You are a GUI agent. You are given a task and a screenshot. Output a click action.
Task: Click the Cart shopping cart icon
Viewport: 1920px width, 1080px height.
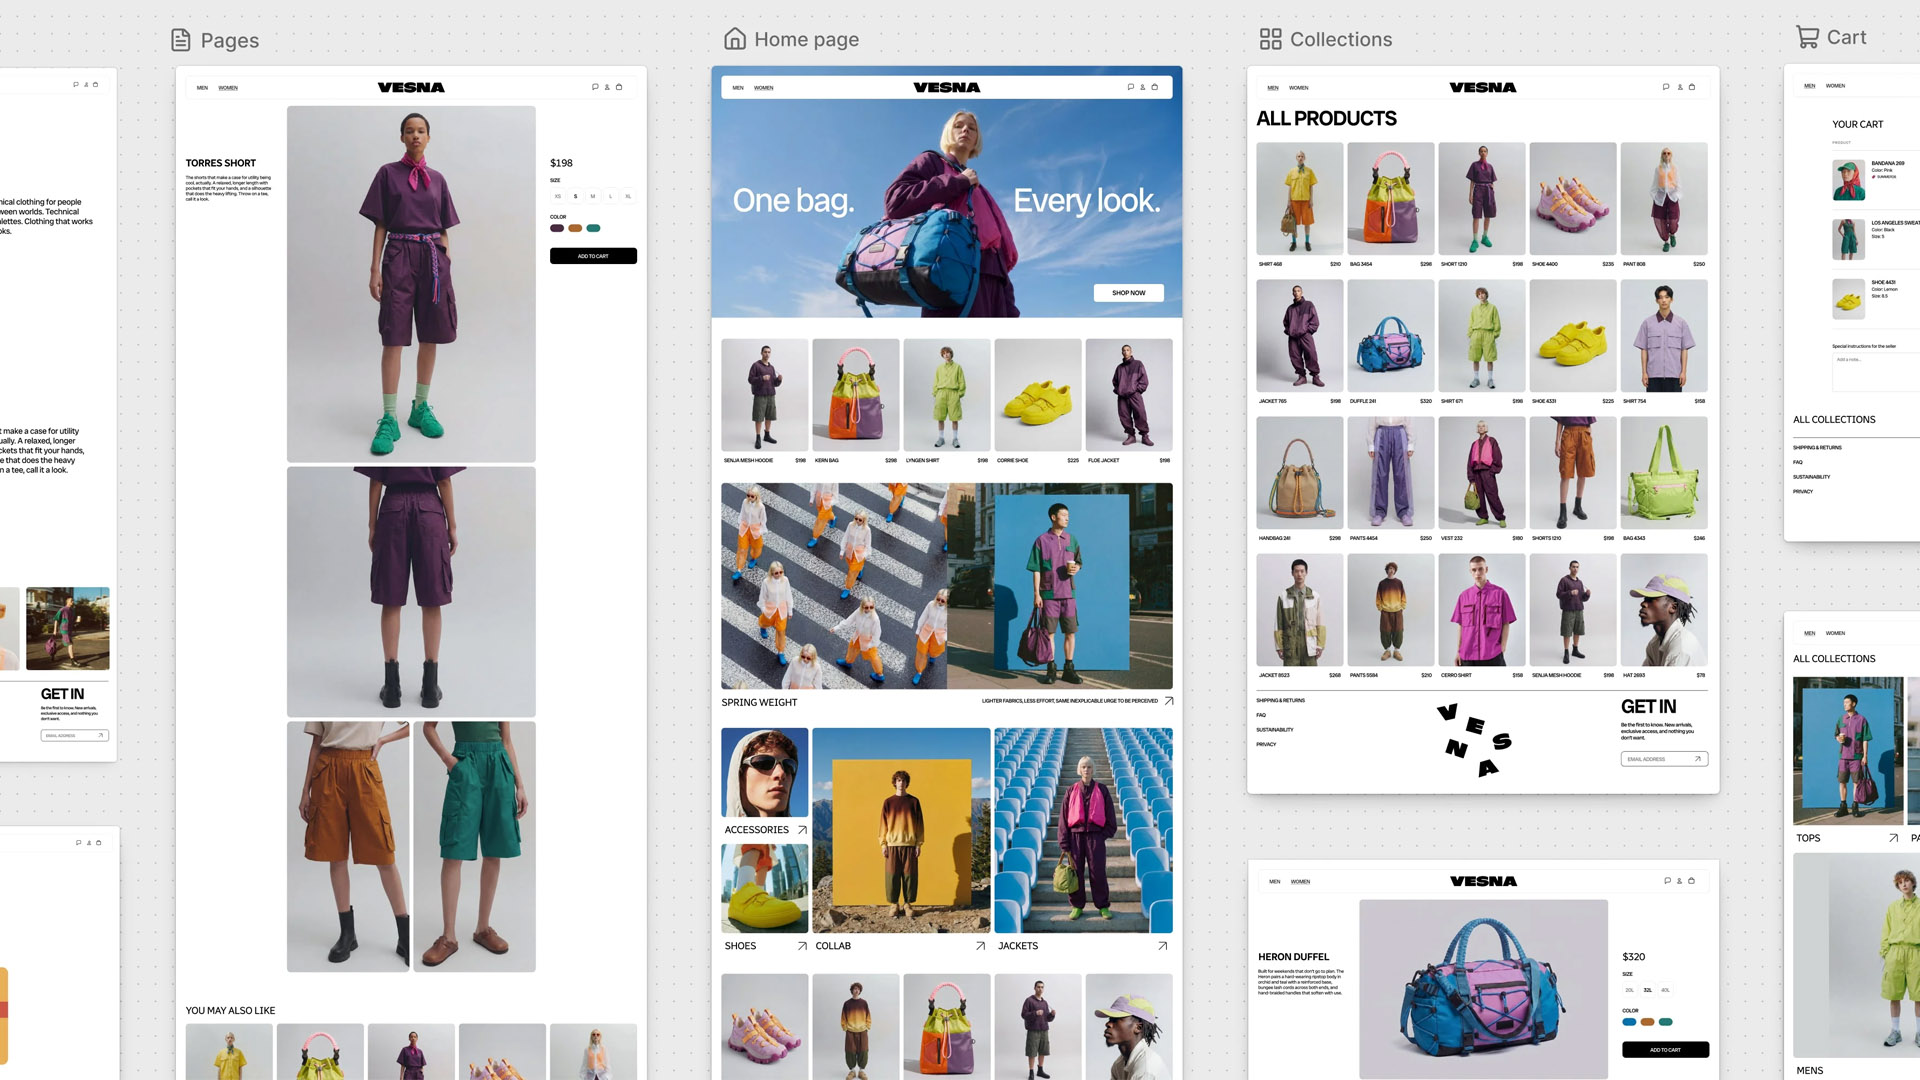pyautogui.click(x=1807, y=37)
